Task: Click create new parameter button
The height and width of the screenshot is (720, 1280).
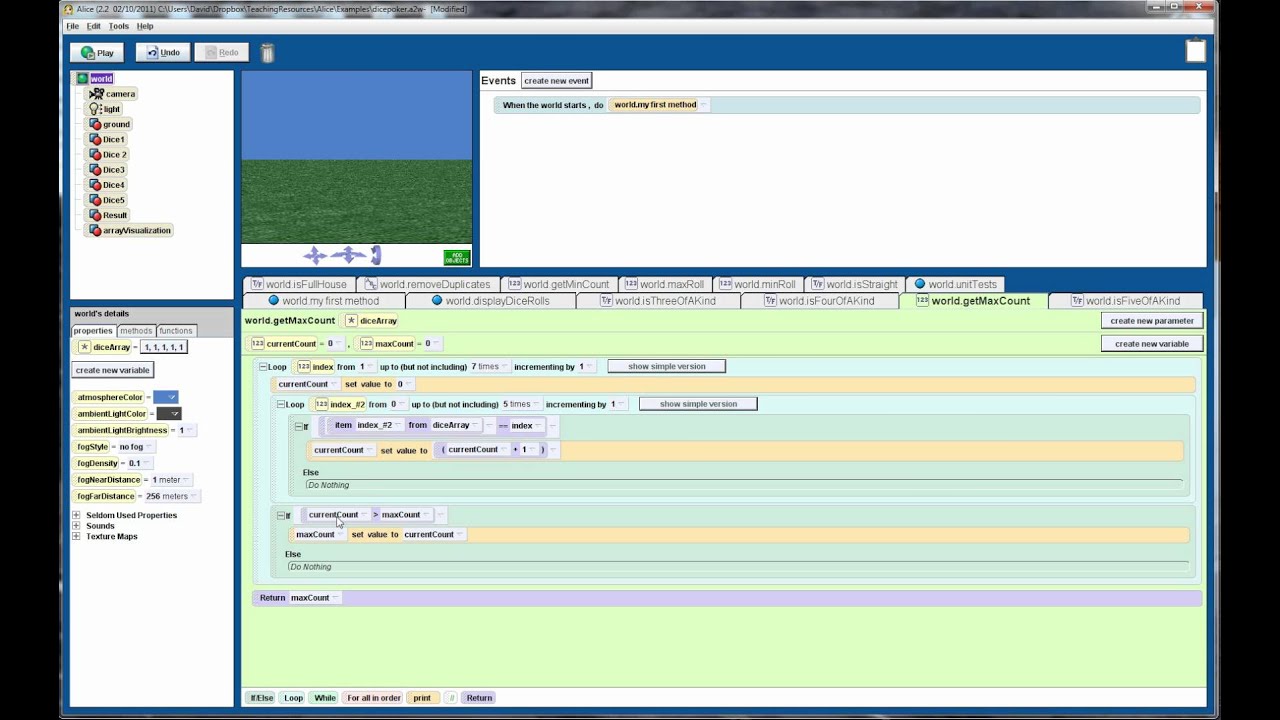Action: [x=1152, y=321]
